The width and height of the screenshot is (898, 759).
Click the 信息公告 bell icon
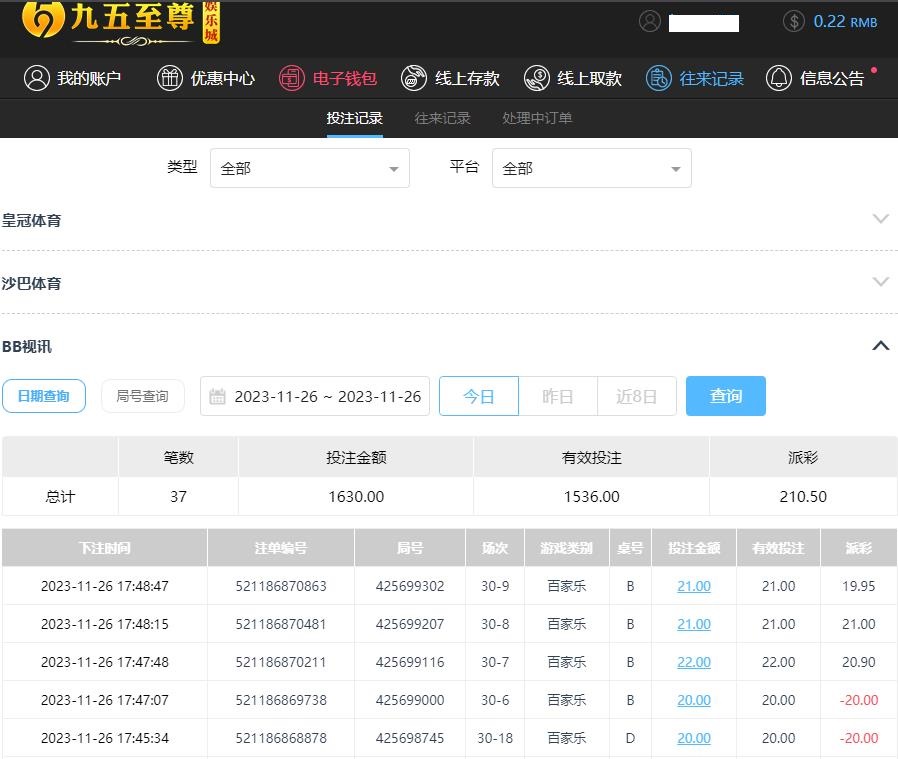(x=779, y=78)
